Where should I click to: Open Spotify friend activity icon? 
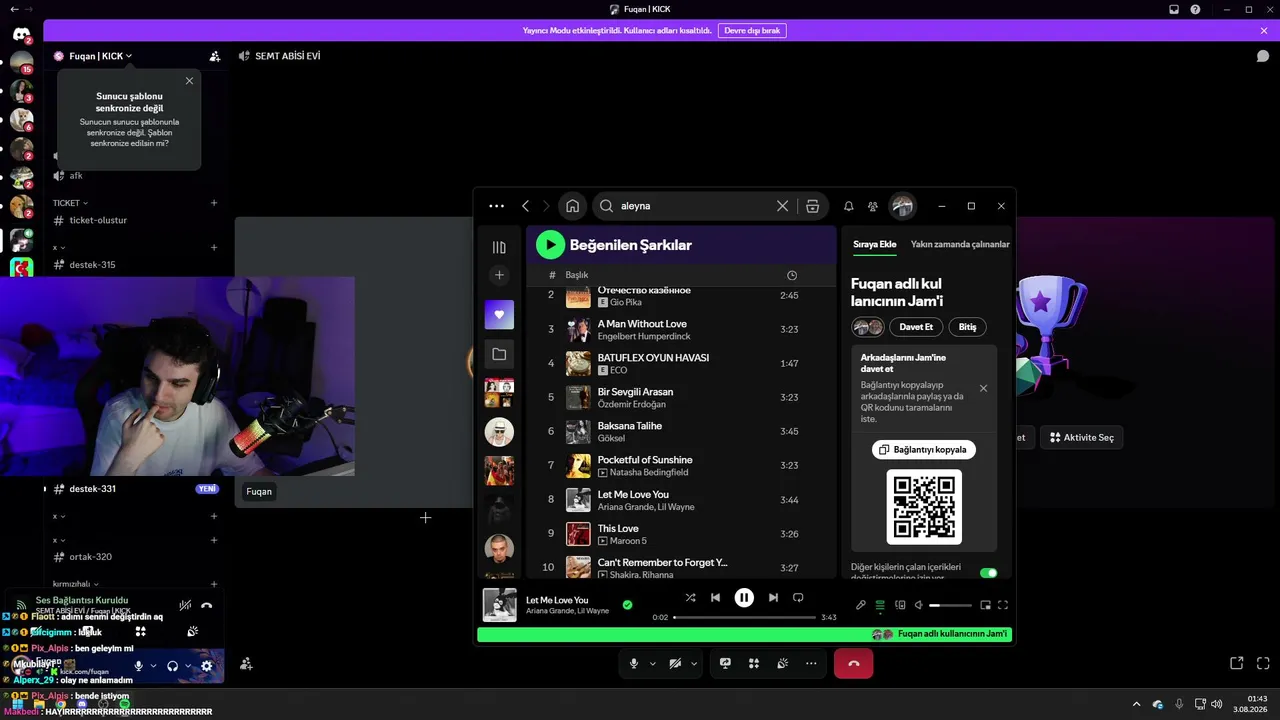(873, 206)
